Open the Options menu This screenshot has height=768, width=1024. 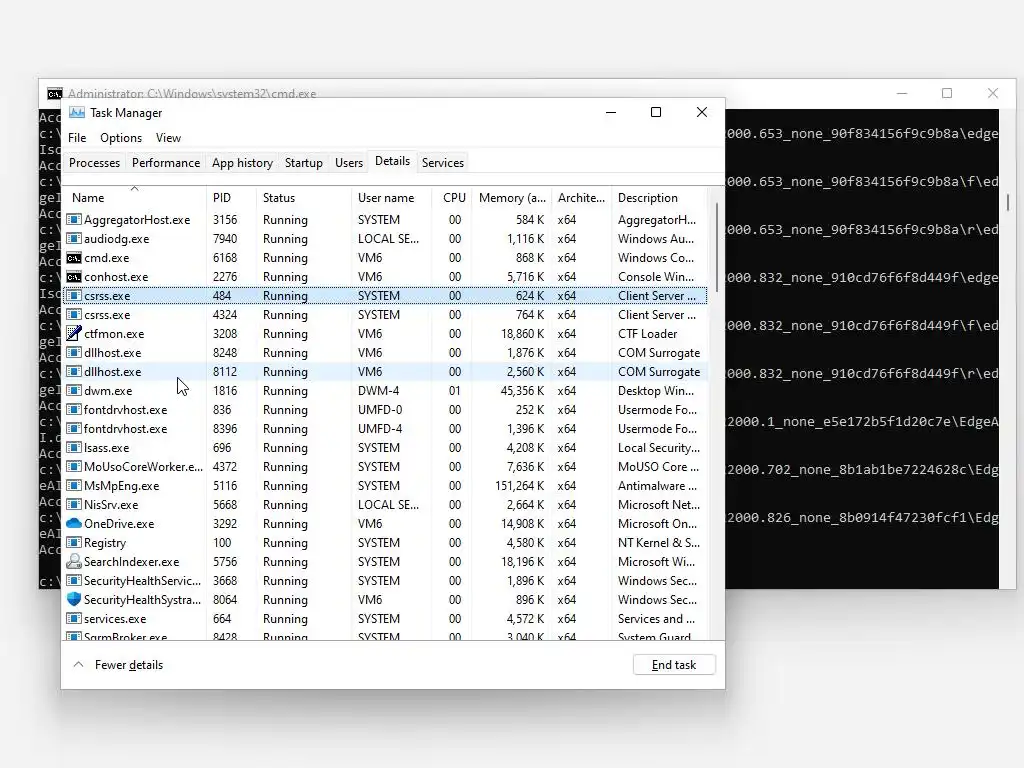click(121, 138)
